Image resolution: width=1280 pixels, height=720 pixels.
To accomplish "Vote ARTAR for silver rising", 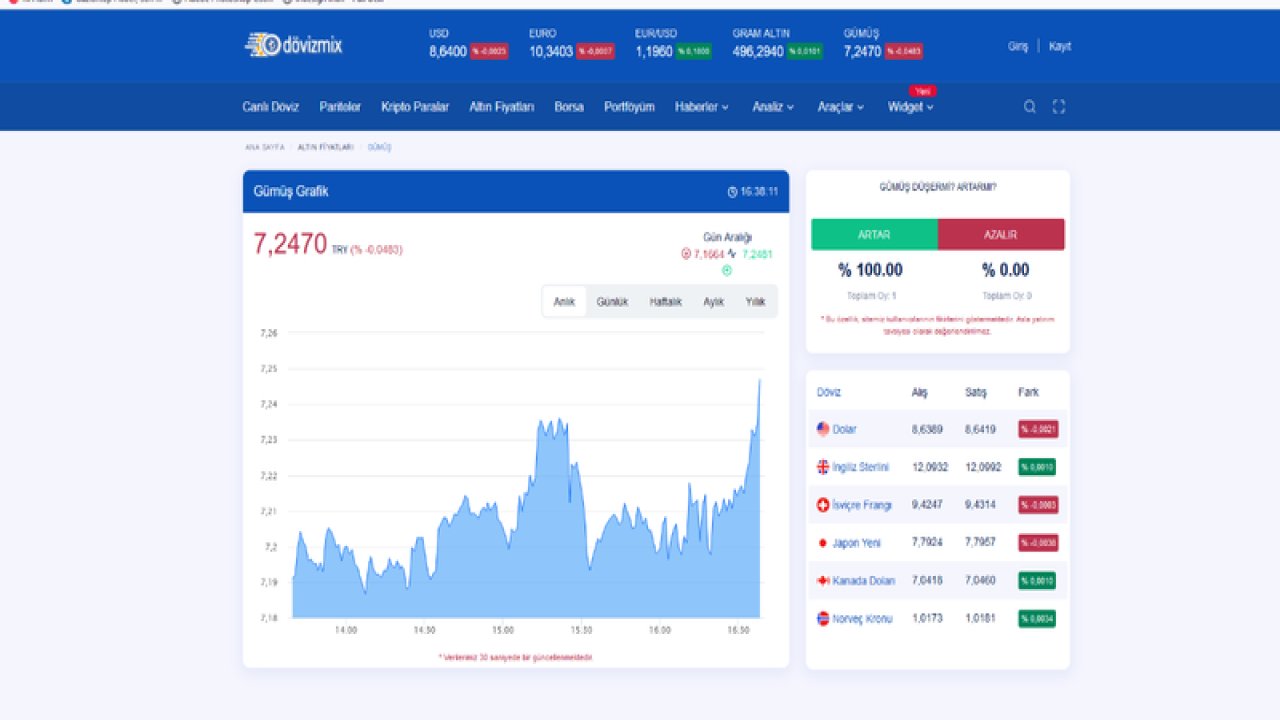I will click(x=874, y=234).
